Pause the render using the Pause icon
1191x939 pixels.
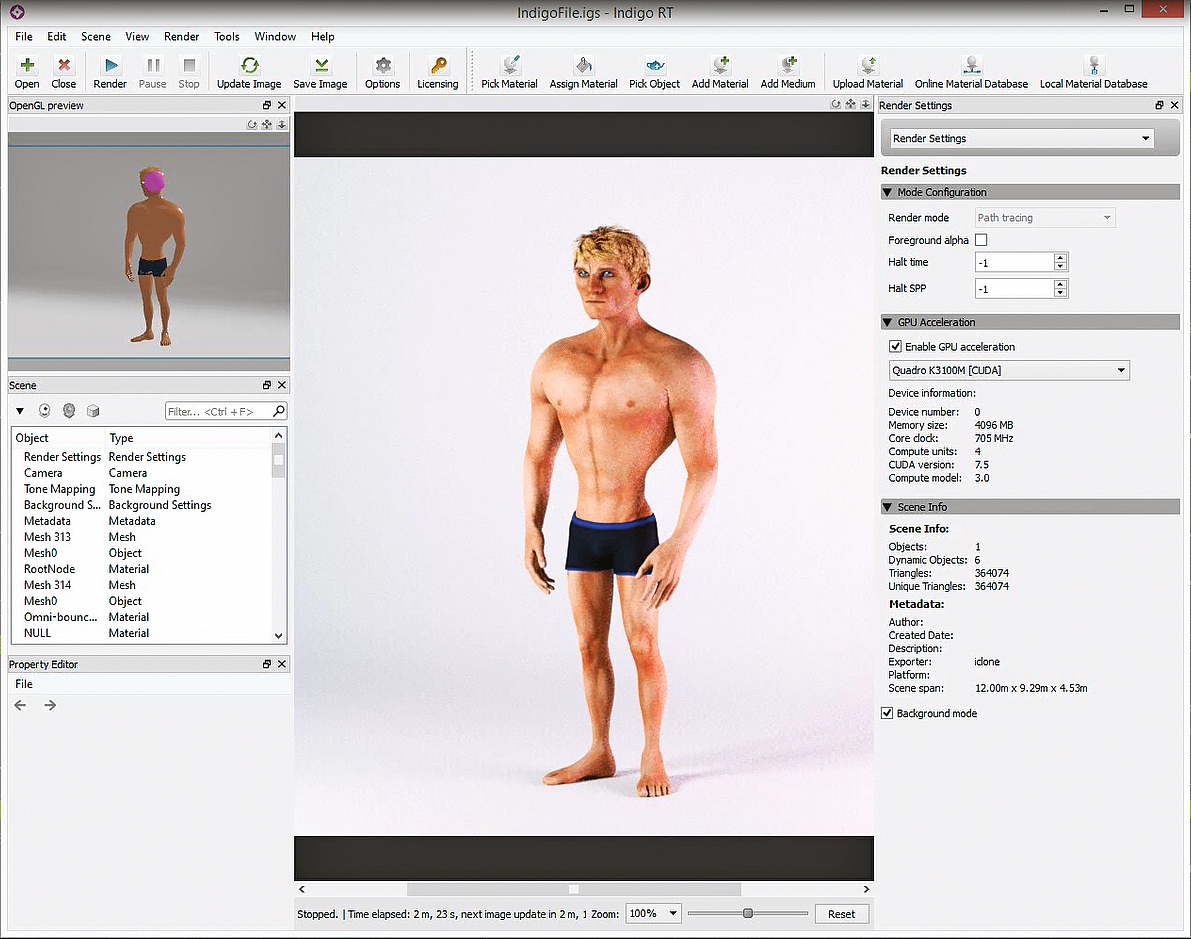click(x=153, y=72)
